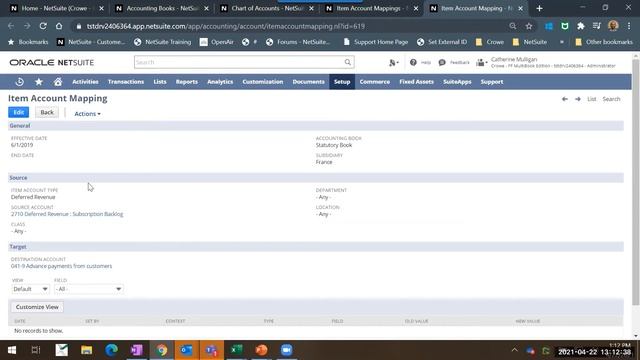Switch to Accounting Books browser tab
640x360 pixels.
[x=162, y=8]
